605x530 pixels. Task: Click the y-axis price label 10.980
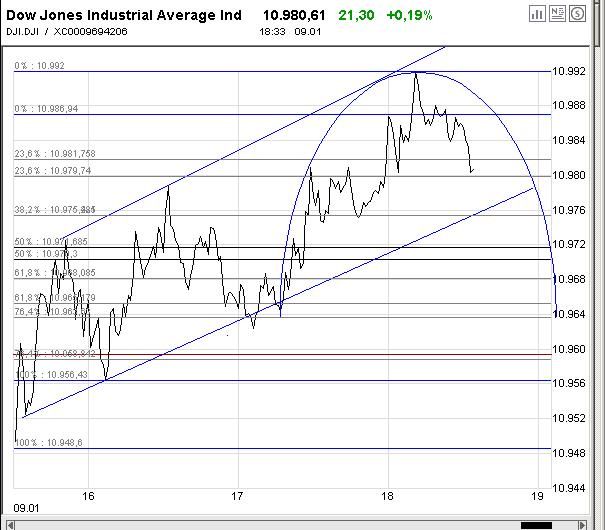pyautogui.click(x=569, y=175)
